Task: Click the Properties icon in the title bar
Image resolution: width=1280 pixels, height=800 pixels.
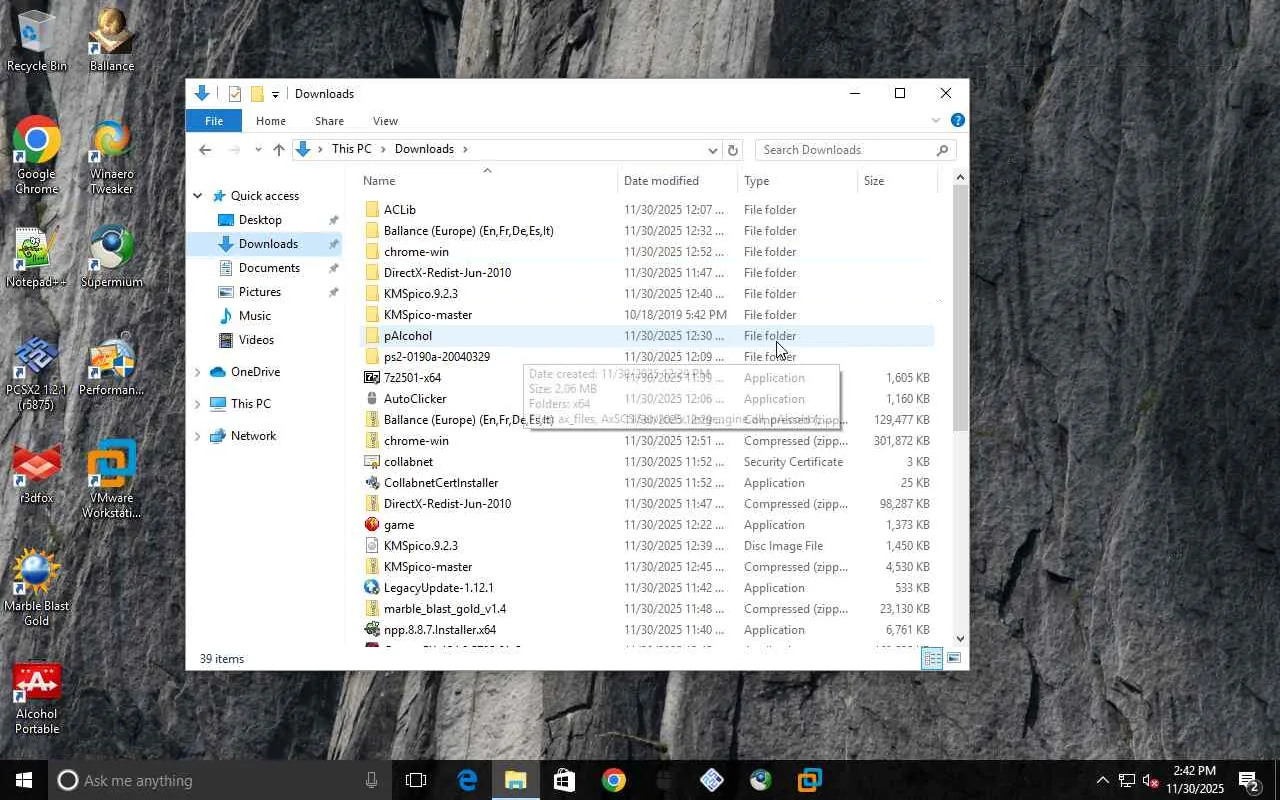Action: (x=235, y=94)
